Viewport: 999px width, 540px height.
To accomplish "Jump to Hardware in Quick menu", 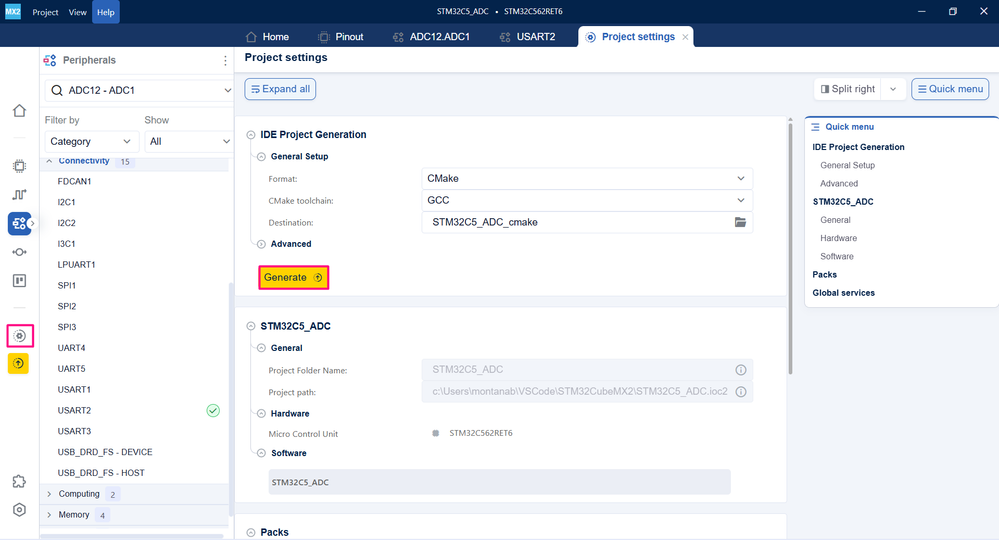I will pos(838,238).
